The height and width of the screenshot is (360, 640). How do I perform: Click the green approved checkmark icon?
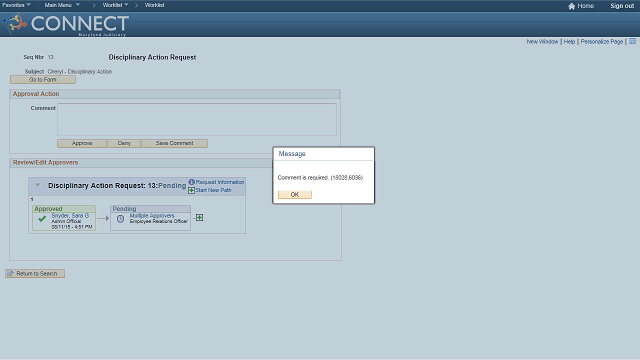pos(42,219)
